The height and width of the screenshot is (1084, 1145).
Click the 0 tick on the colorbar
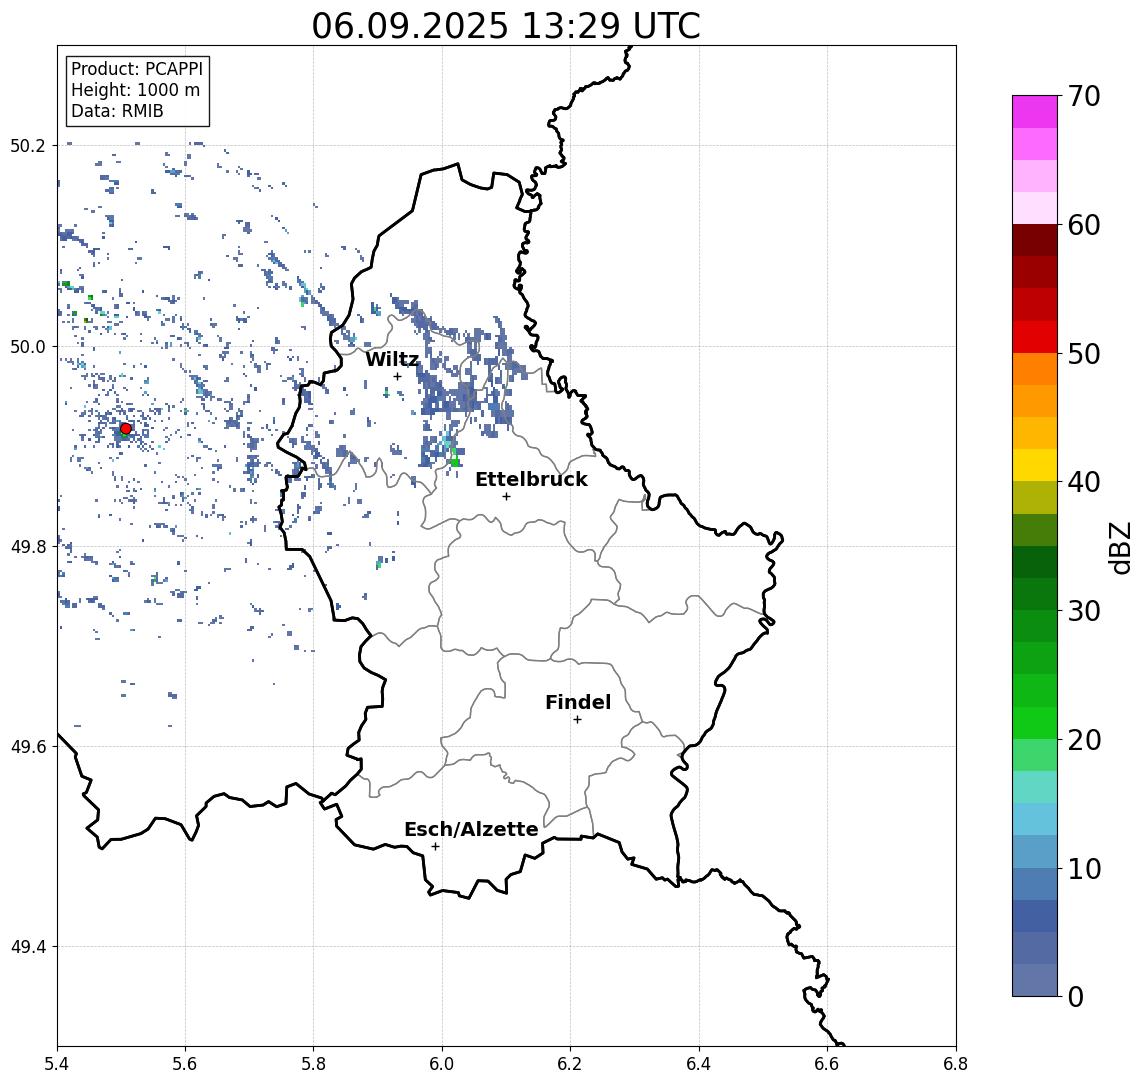pyautogui.click(x=1076, y=996)
